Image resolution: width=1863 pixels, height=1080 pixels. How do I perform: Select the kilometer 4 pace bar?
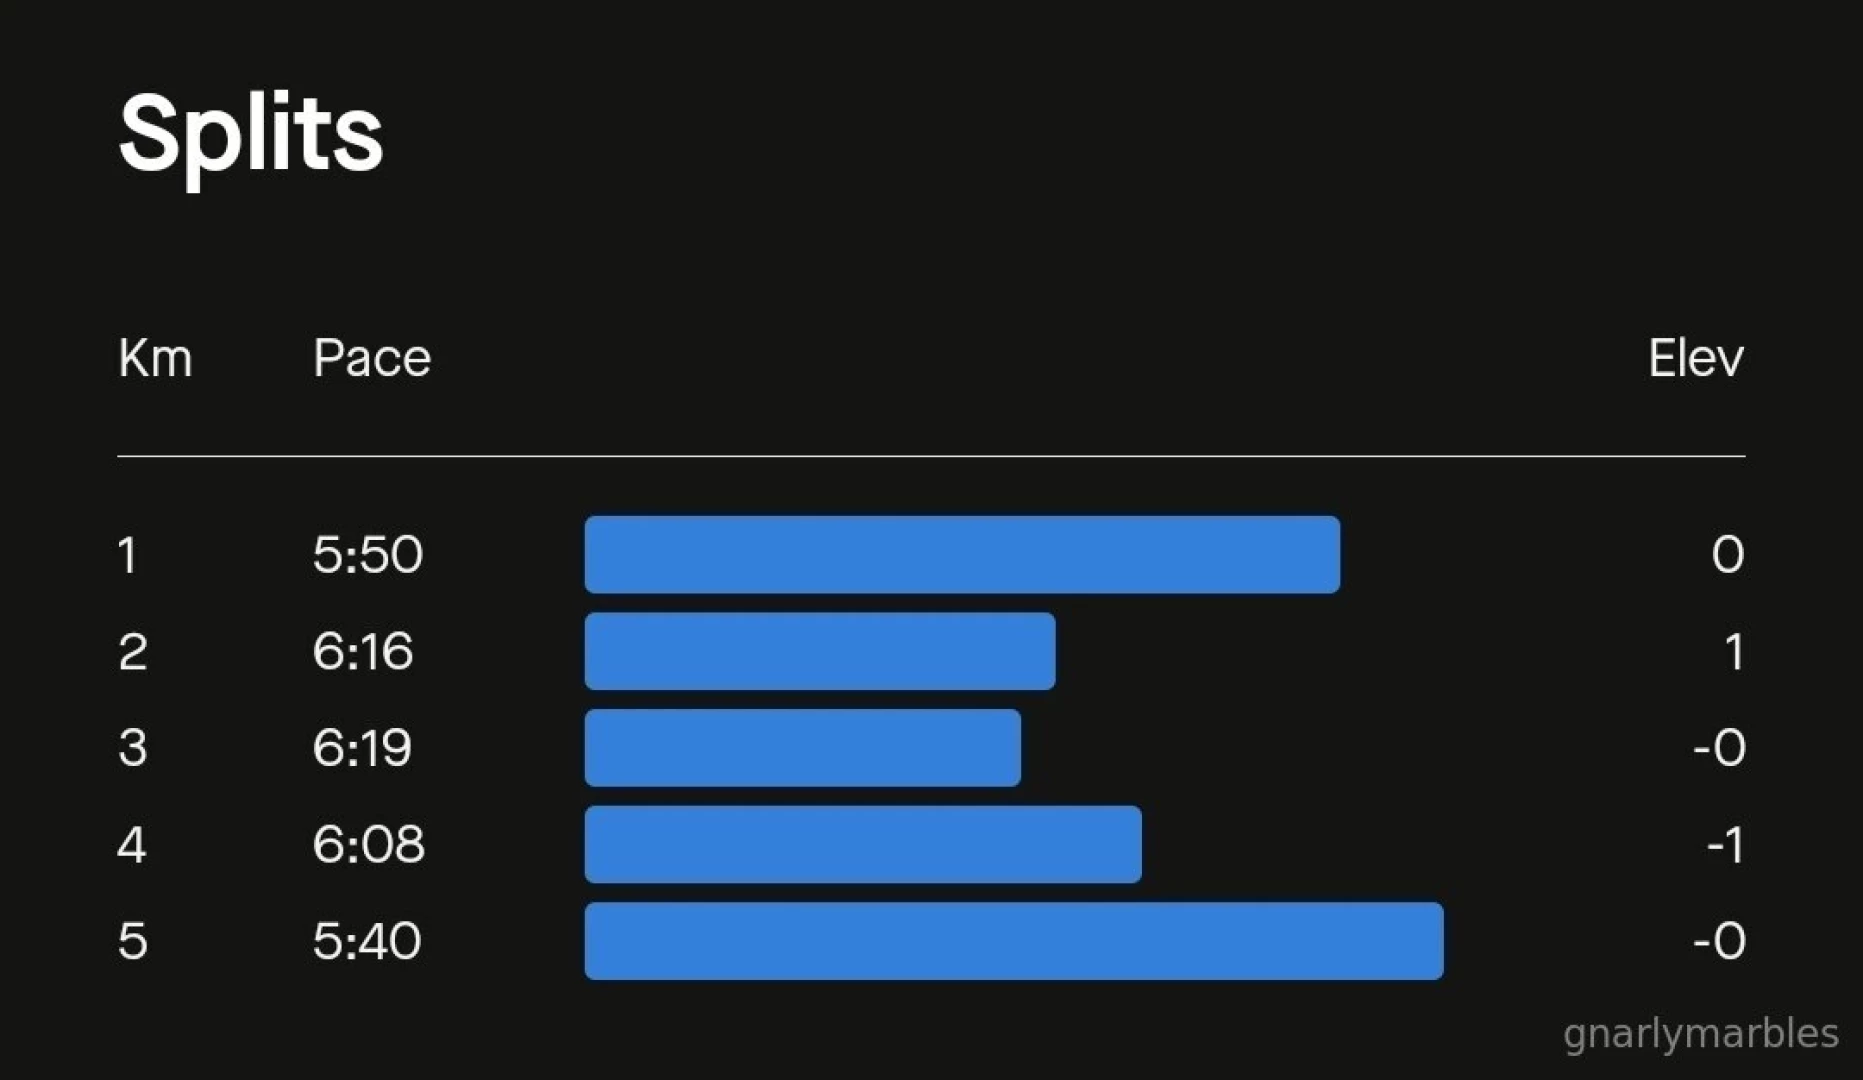(862, 844)
